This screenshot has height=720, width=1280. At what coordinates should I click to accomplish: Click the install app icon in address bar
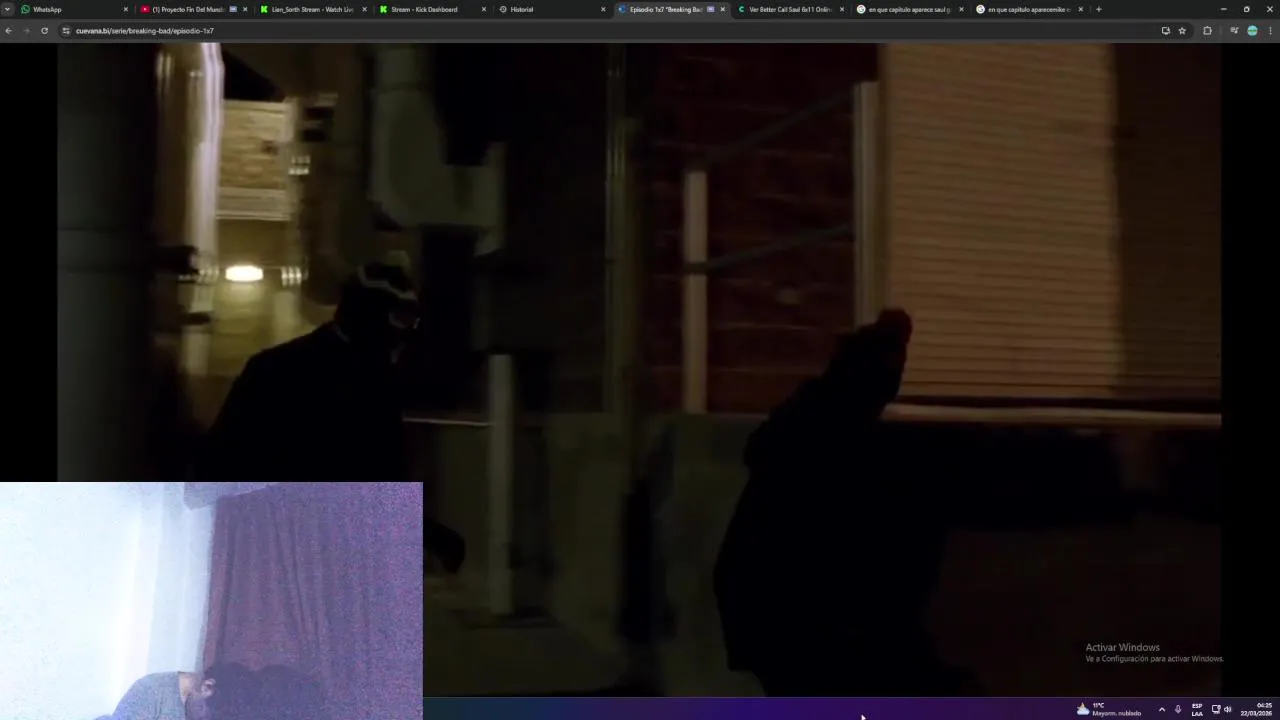click(1166, 31)
